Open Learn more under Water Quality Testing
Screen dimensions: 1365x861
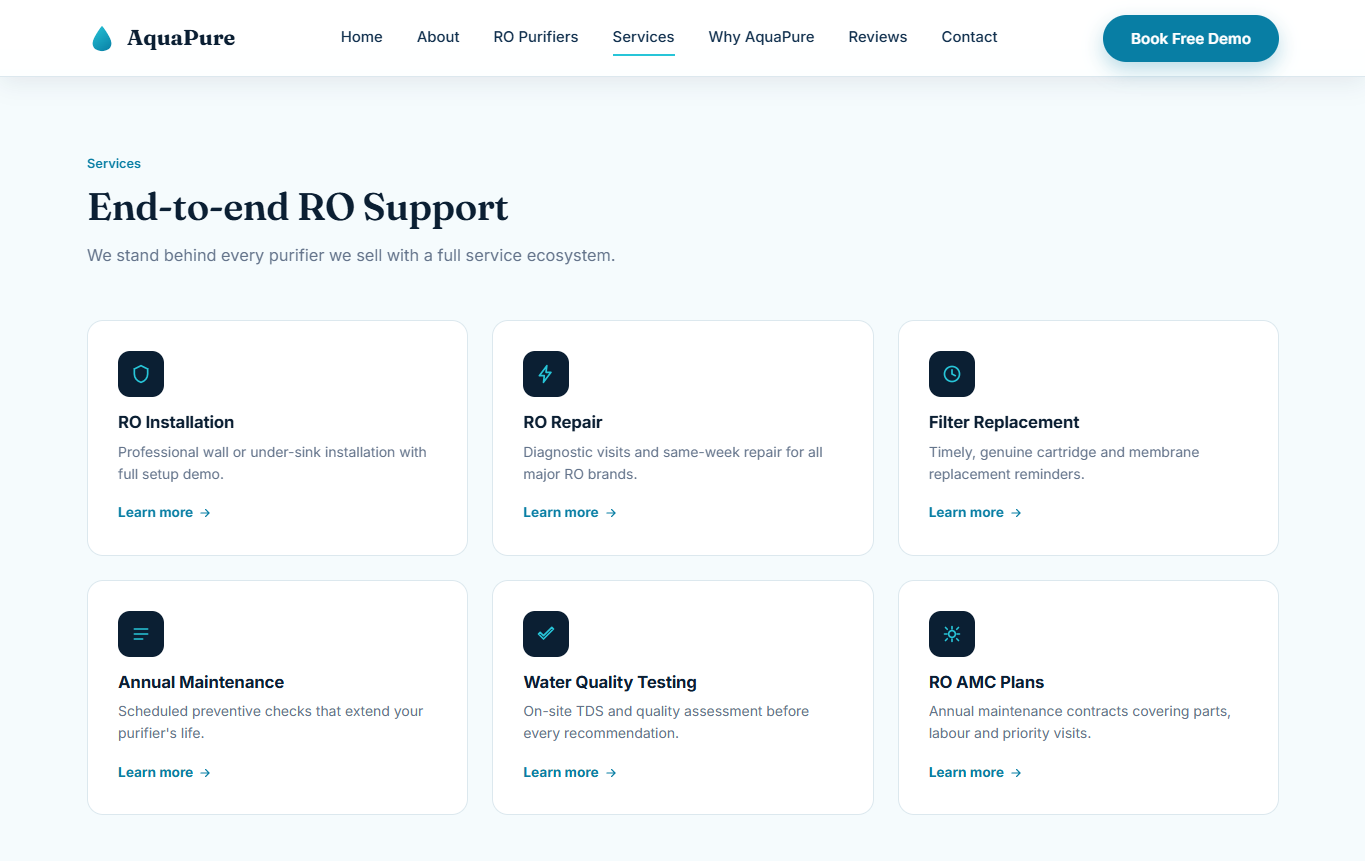tap(570, 772)
